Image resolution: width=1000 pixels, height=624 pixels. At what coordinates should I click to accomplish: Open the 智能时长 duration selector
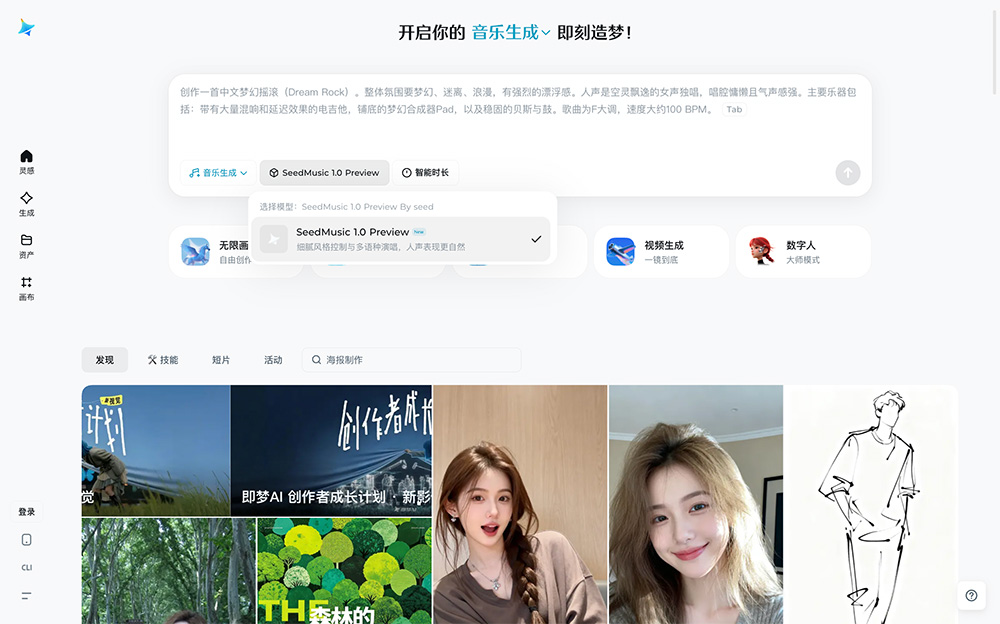click(x=425, y=173)
